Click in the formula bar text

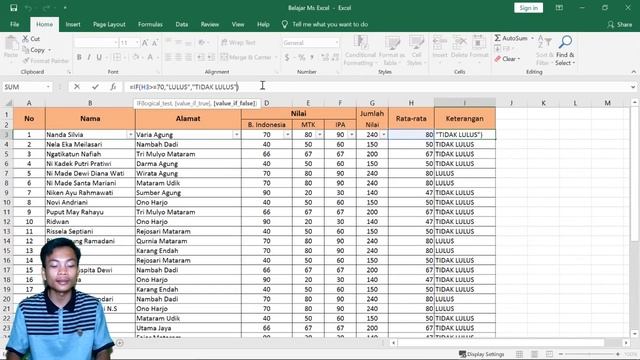coord(183,87)
